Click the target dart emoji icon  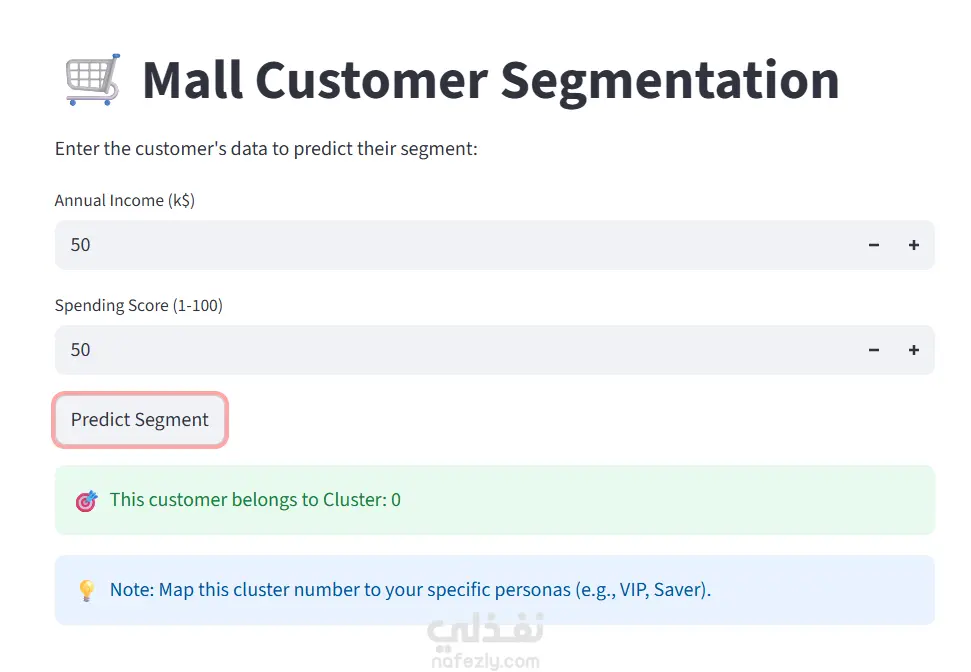(x=87, y=500)
